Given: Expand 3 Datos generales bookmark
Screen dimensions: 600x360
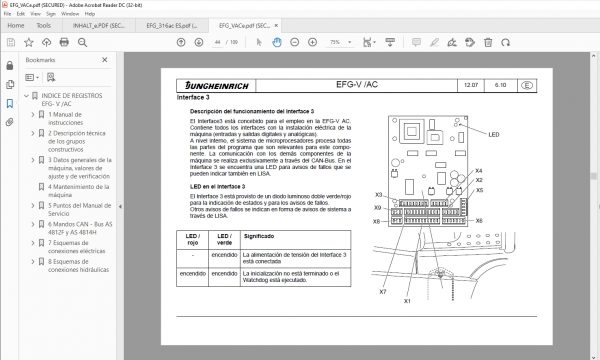Looking at the screenshot, I should (x=33, y=160).
